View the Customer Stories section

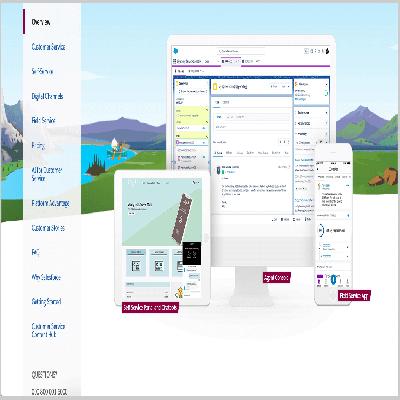pos(48,228)
